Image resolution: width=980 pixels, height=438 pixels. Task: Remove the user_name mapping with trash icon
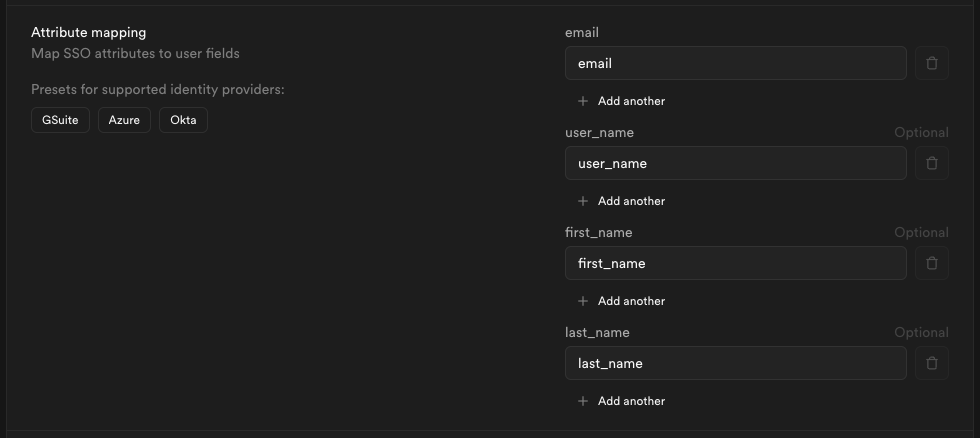coord(932,163)
